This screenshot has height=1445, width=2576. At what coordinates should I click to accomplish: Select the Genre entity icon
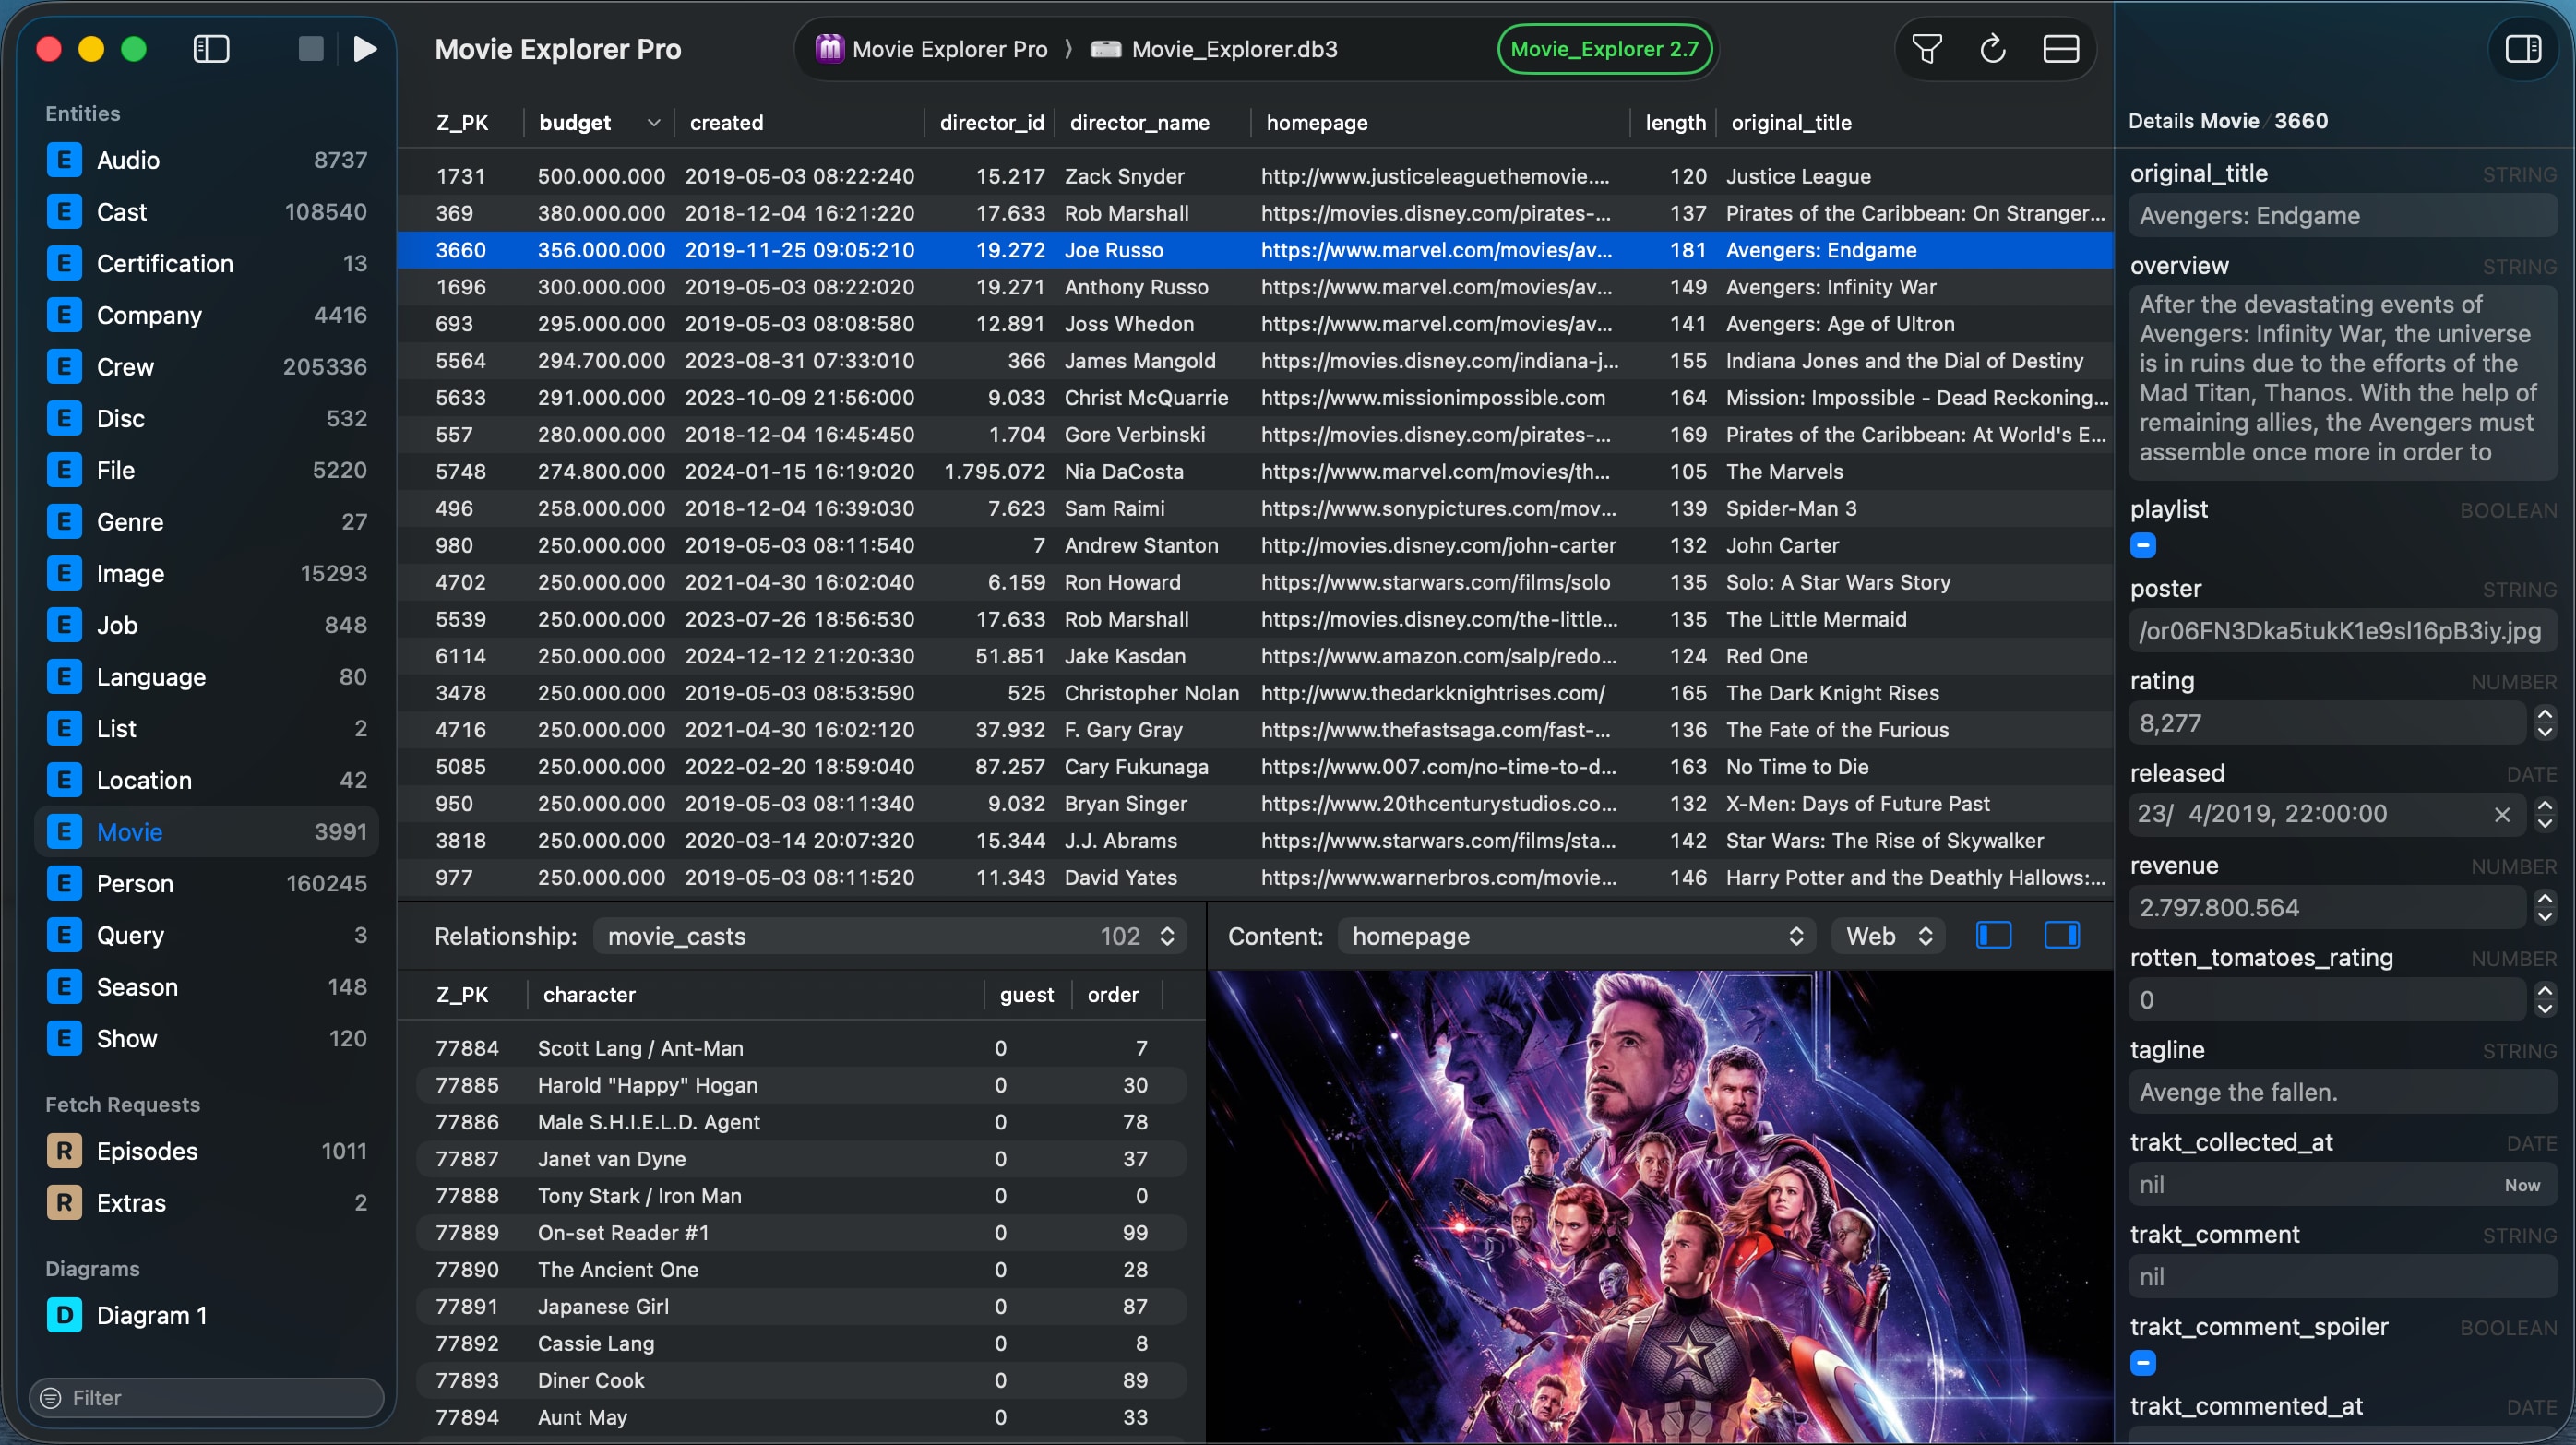(64, 522)
